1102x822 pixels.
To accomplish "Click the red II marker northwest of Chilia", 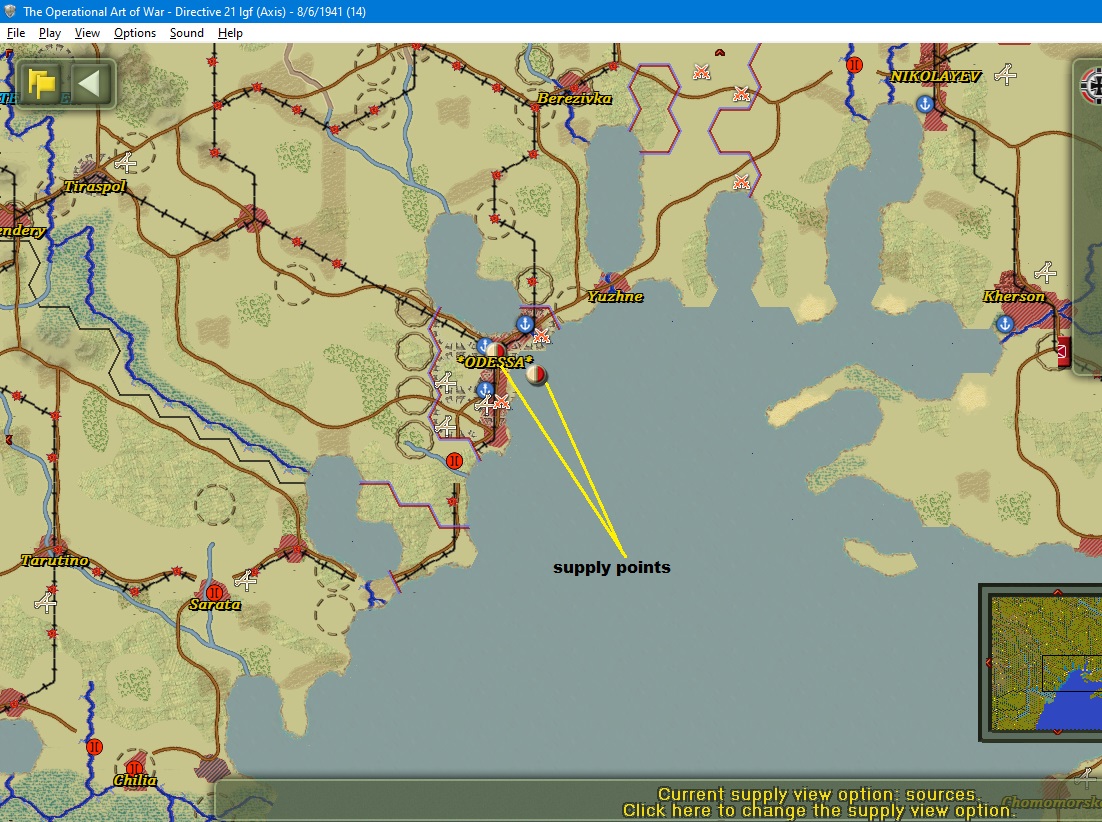I will tap(94, 747).
